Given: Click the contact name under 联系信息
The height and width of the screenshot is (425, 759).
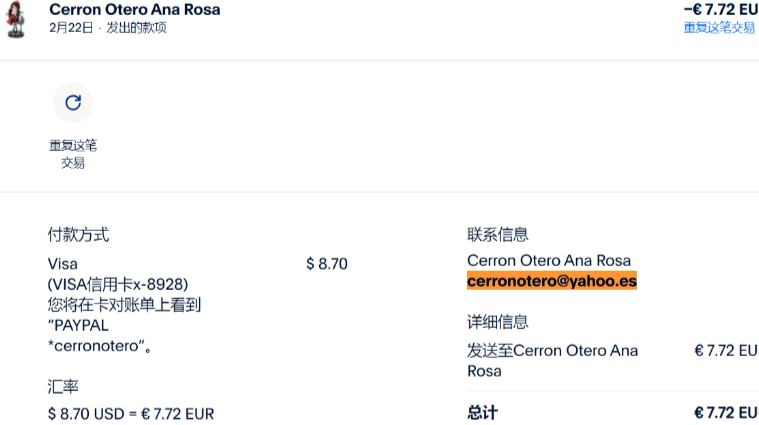Looking at the screenshot, I should [x=549, y=261].
